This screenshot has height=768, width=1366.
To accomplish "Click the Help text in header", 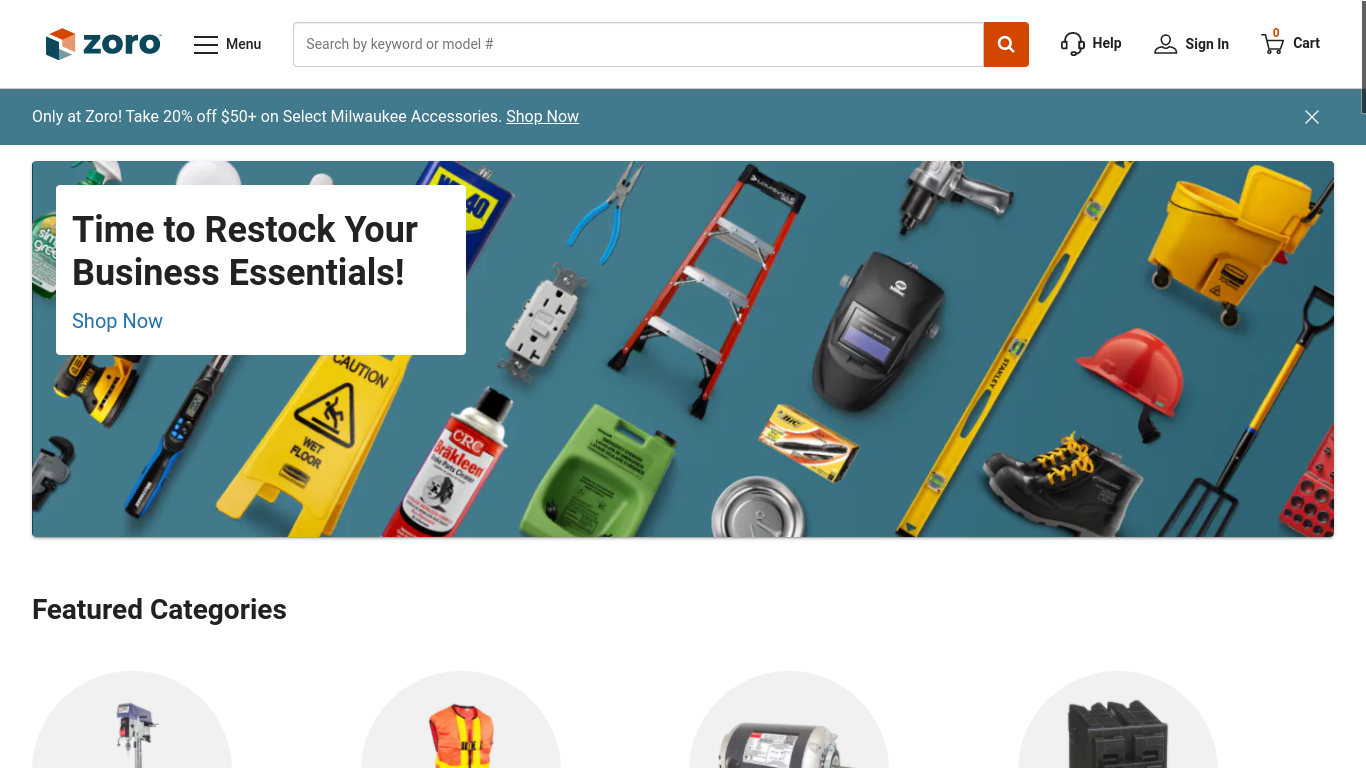I will pos(1107,43).
